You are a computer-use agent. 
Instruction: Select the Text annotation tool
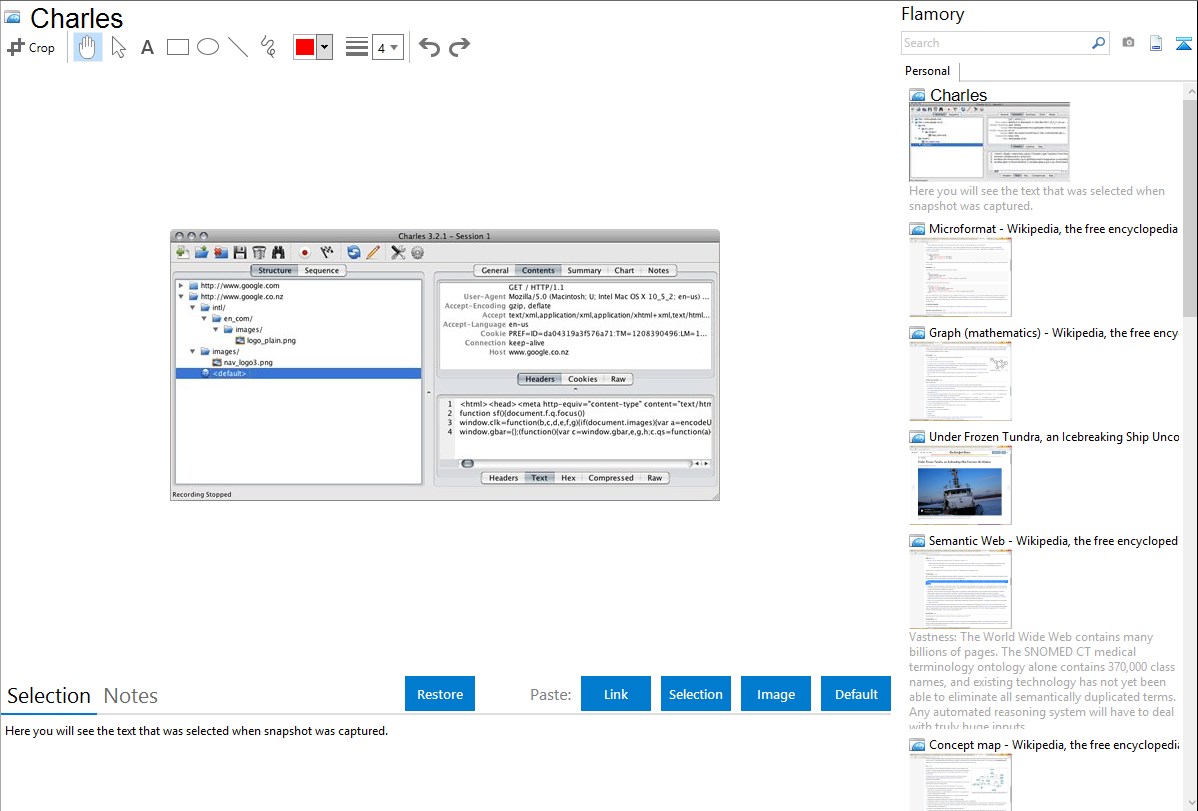tap(147, 47)
